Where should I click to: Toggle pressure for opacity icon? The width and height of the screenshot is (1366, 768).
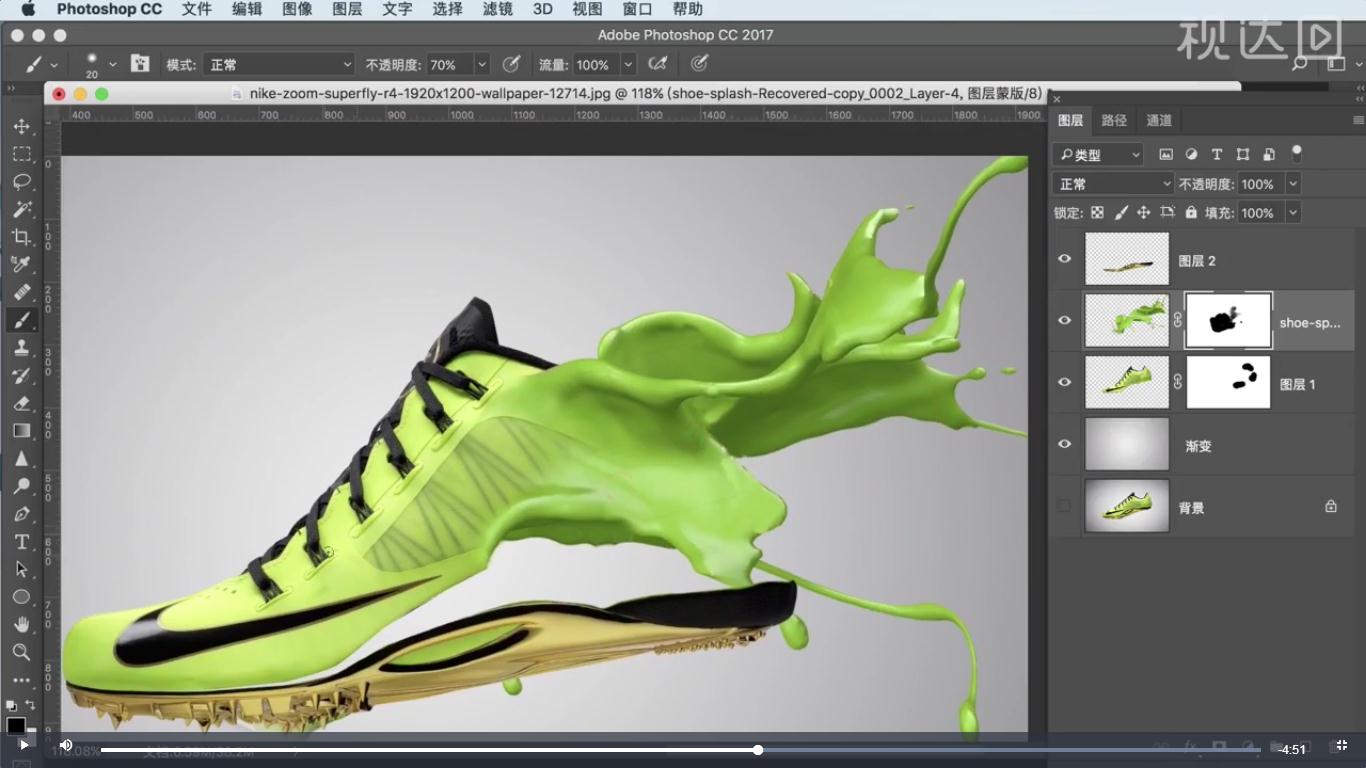point(511,64)
